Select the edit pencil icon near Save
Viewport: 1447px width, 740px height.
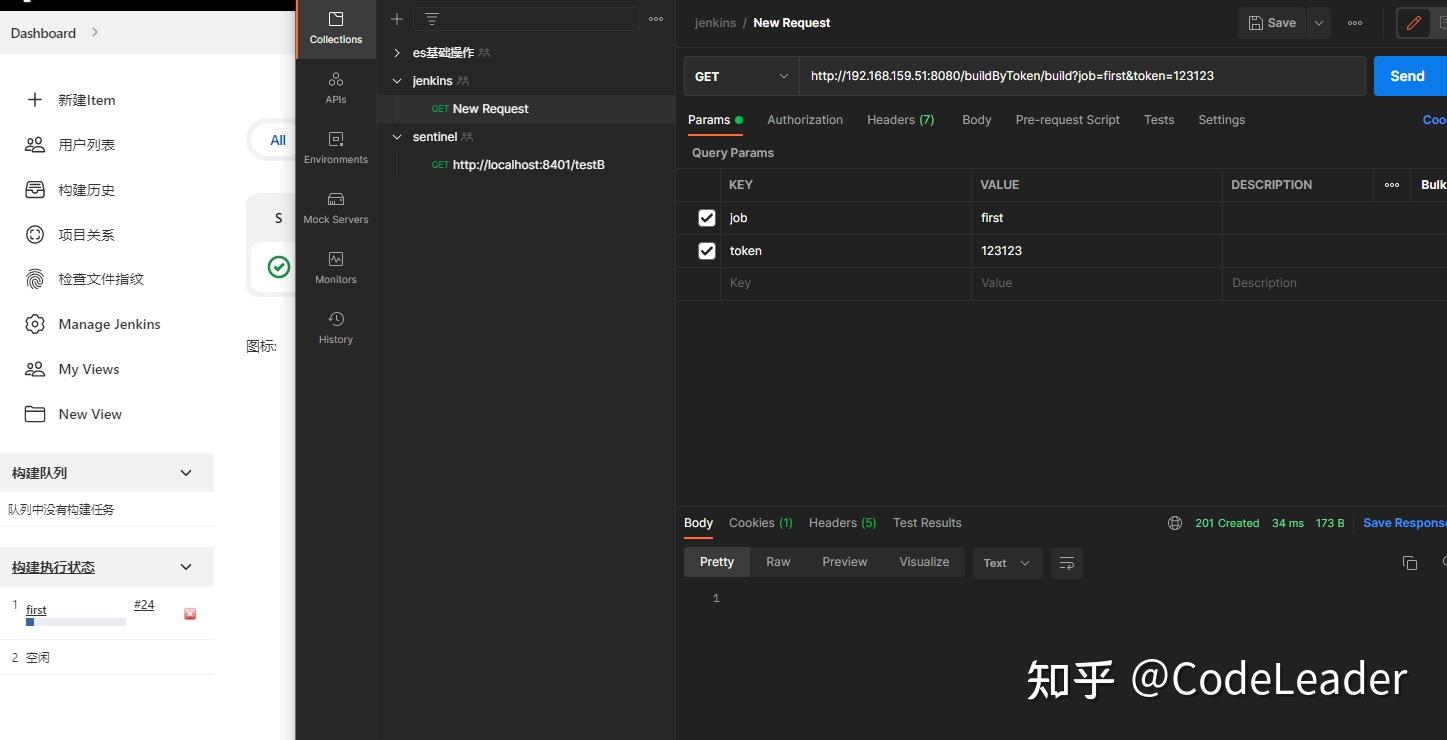coord(1413,22)
